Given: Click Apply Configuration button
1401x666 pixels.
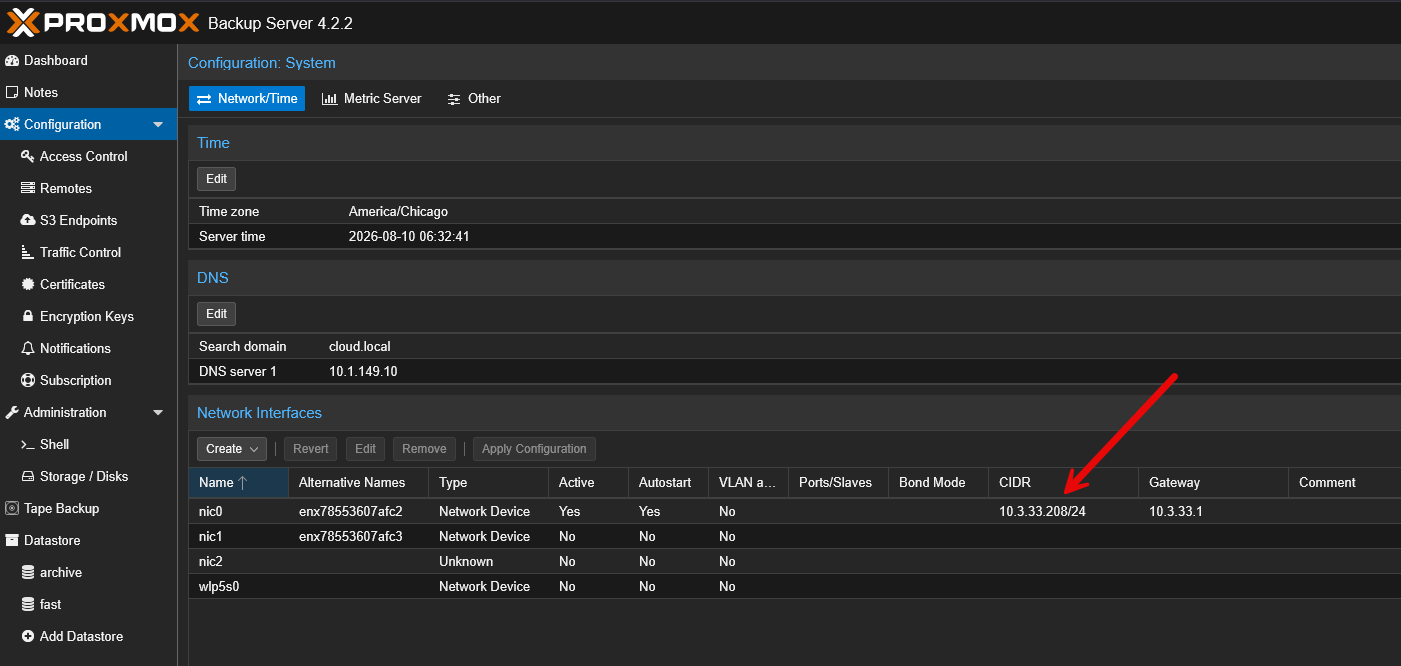Looking at the screenshot, I should click(x=534, y=449).
